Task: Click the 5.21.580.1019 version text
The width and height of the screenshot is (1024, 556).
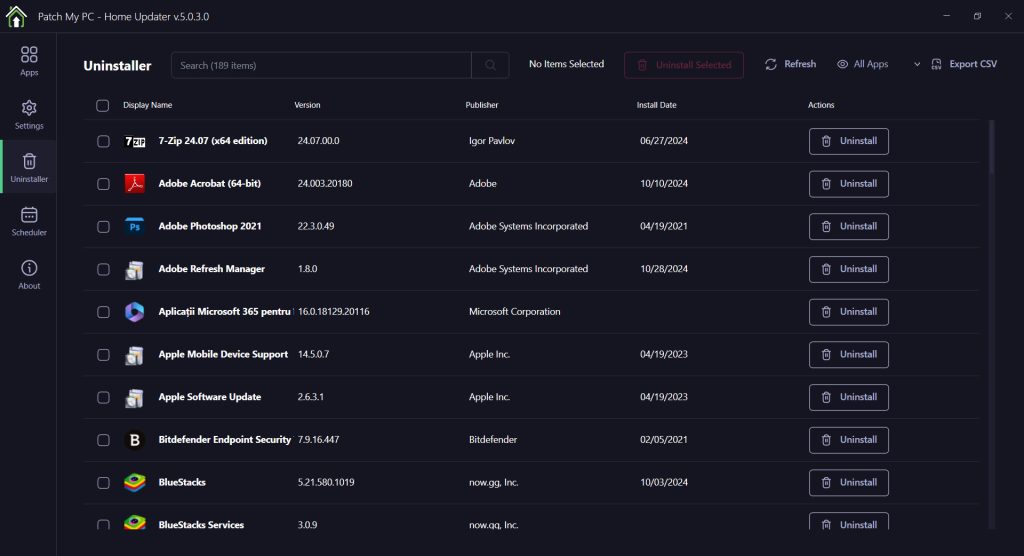Action: click(x=326, y=483)
